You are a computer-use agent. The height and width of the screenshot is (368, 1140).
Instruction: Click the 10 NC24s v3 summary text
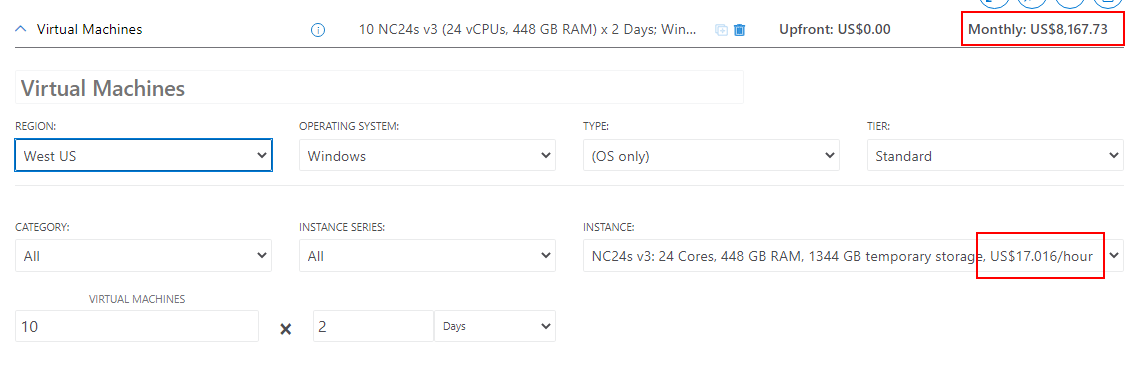point(528,30)
